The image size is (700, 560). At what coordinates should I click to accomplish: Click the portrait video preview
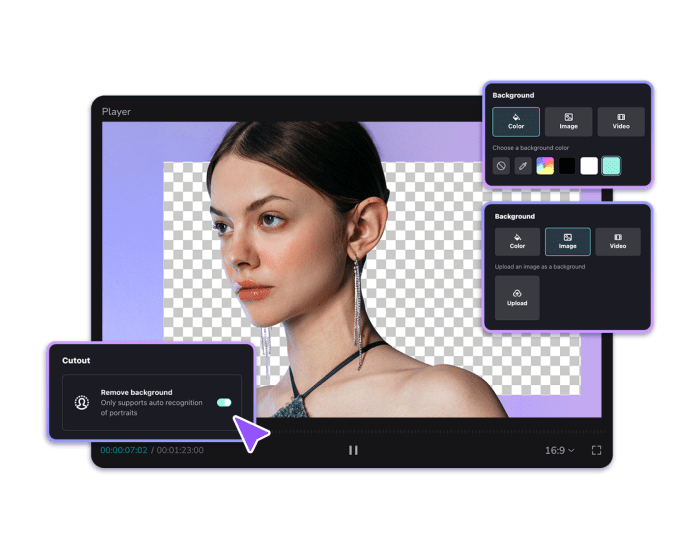pyautogui.click(x=352, y=270)
